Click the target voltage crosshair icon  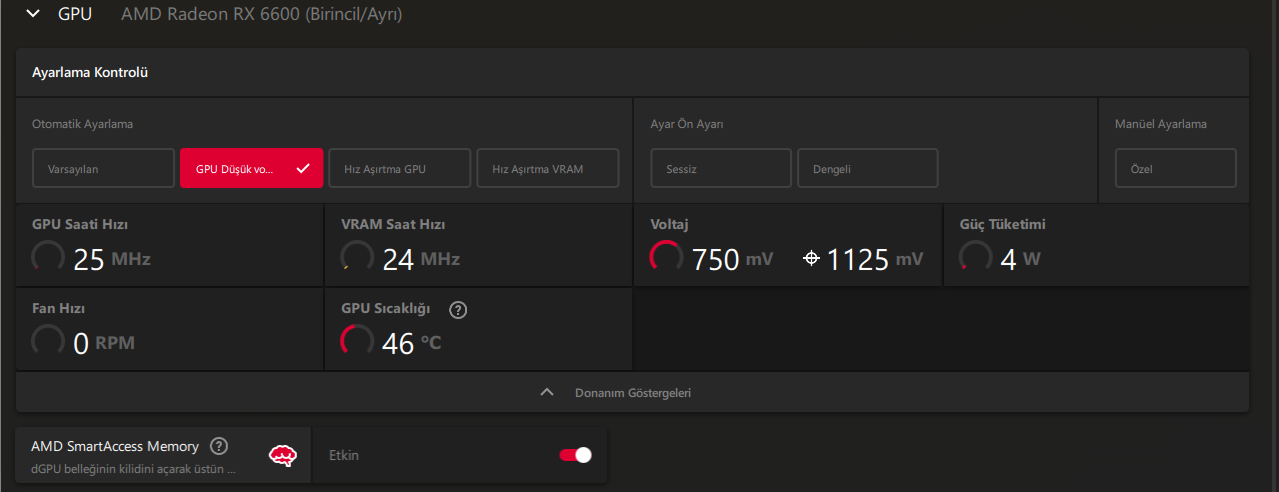(x=811, y=259)
